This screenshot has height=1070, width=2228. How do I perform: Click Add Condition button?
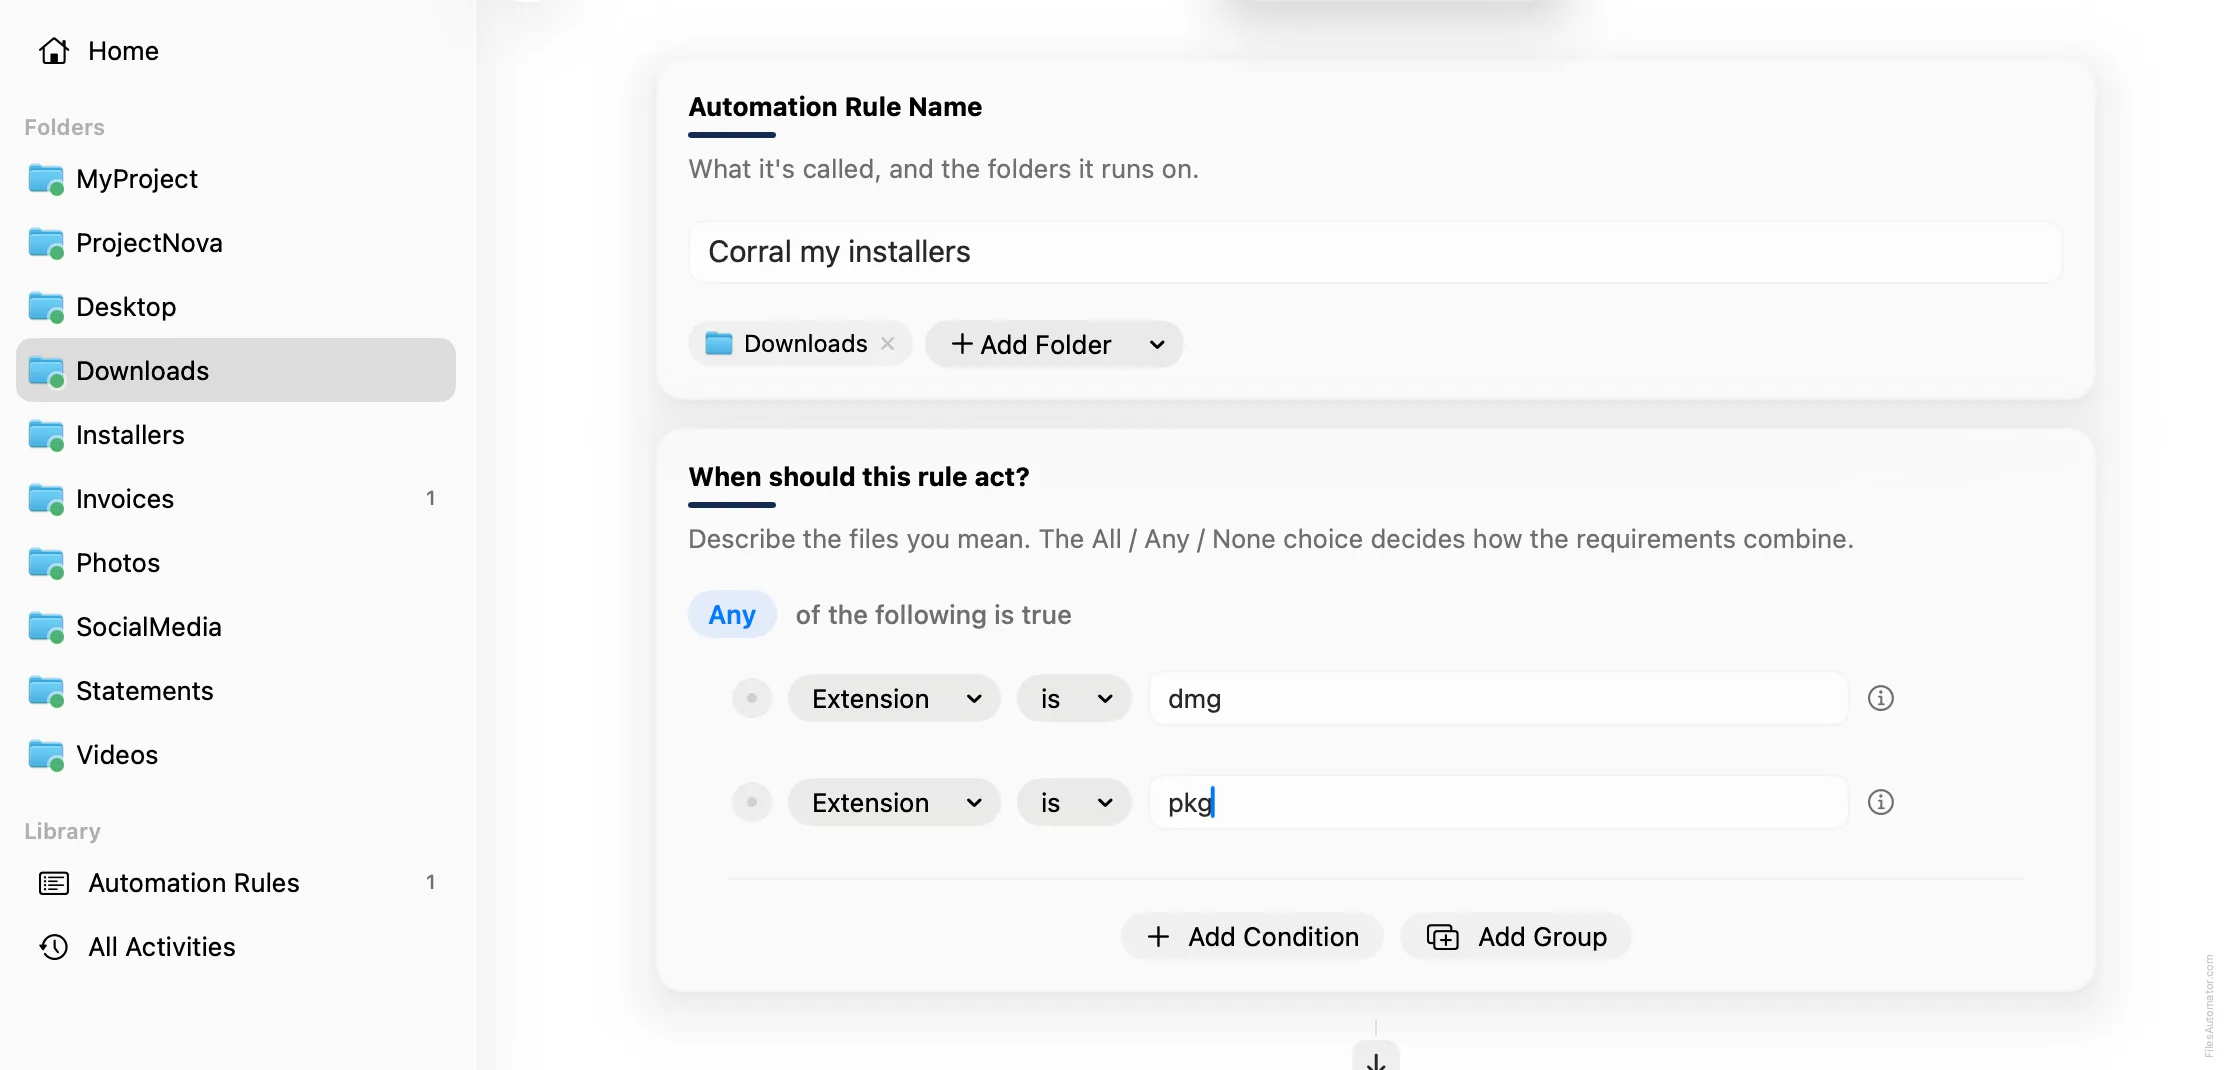[x=1252, y=937]
